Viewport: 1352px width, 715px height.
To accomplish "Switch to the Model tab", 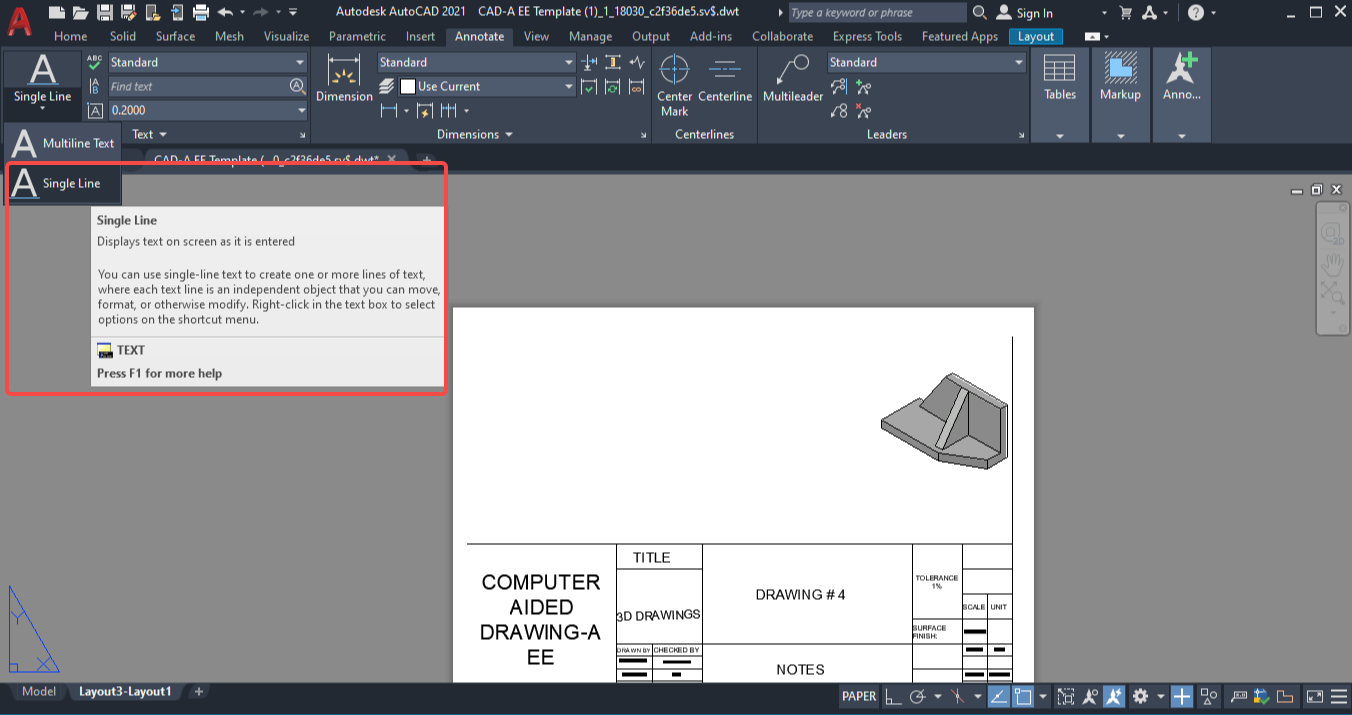I will coord(38,691).
